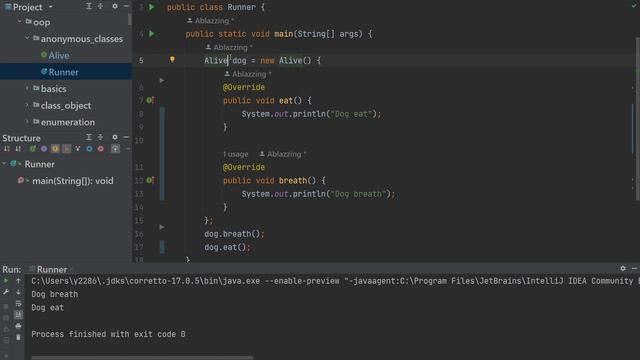The height and width of the screenshot is (360, 640).
Task: Hide the Project tool window
Action: [x=126, y=6]
